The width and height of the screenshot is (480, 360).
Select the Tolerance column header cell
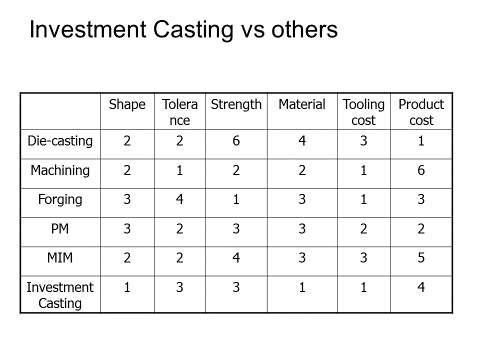180,112
